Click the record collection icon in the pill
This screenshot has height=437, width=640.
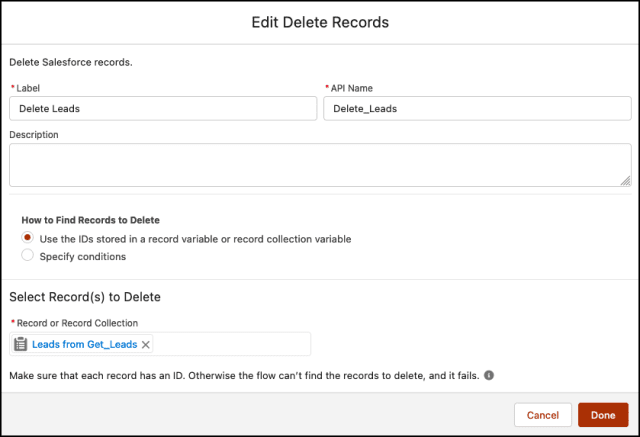[x=21, y=344]
